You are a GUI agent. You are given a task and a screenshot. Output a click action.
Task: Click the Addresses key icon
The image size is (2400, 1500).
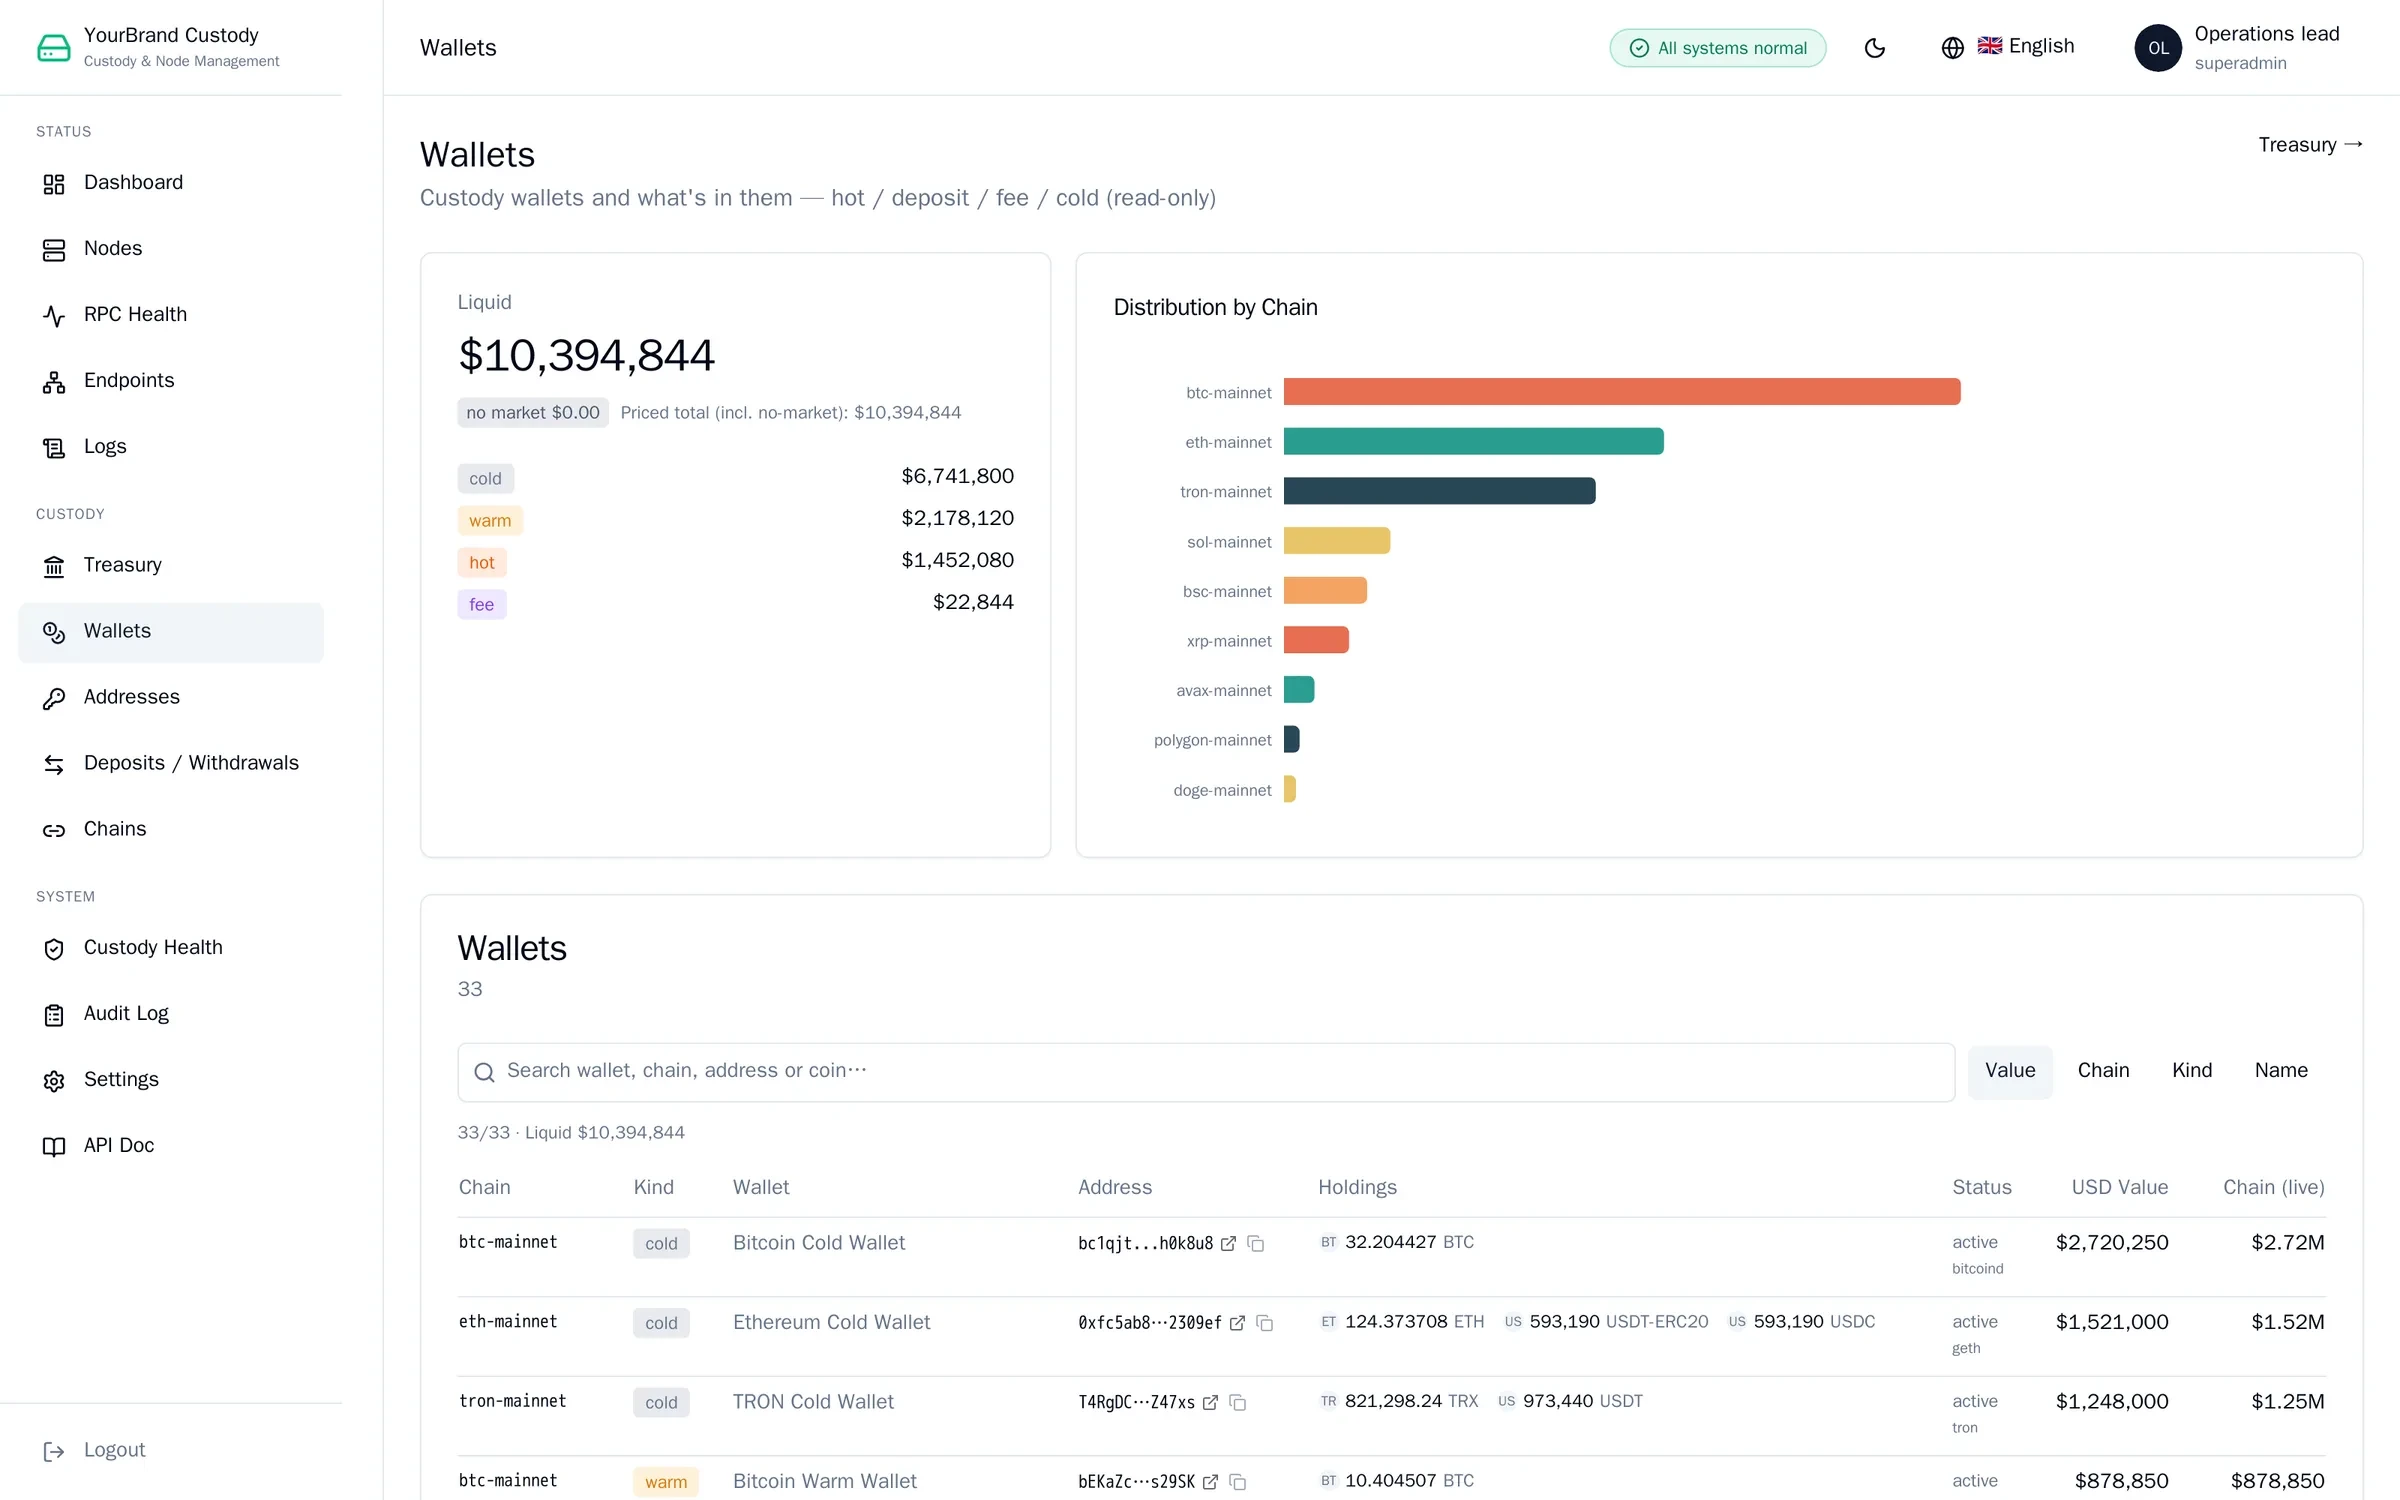54,699
